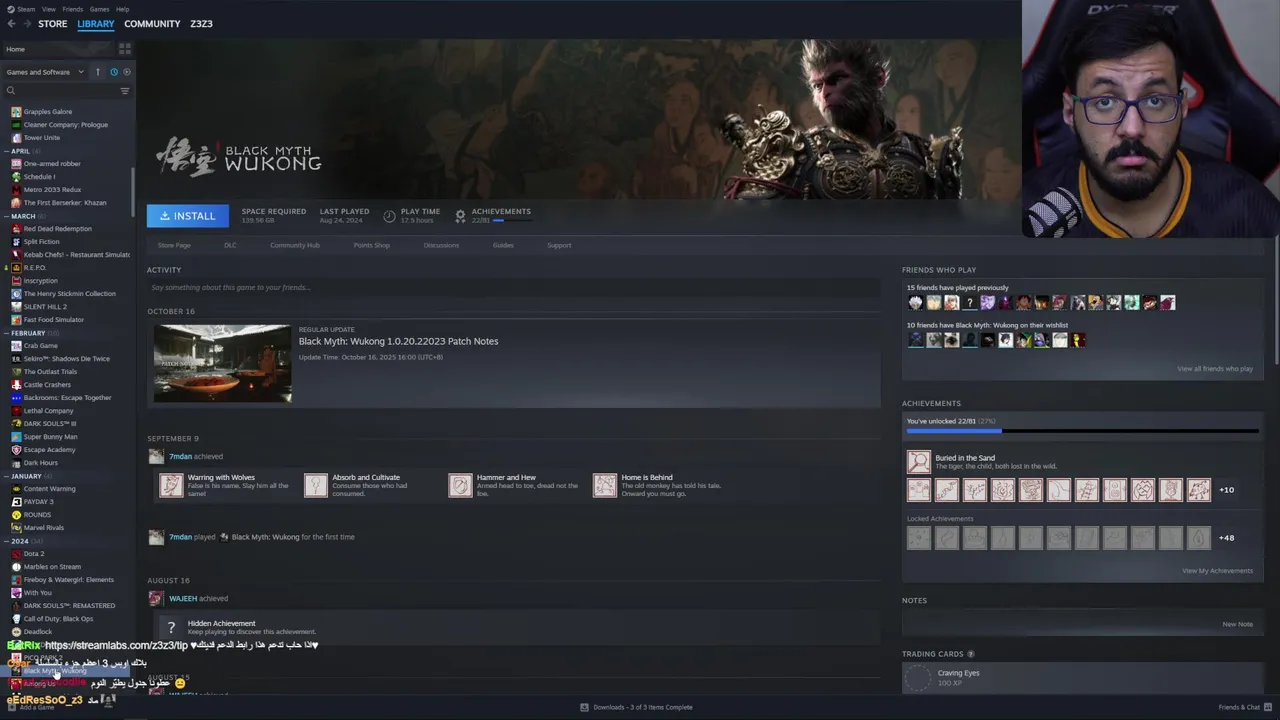Switch library to grid collections view

click(x=125, y=48)
